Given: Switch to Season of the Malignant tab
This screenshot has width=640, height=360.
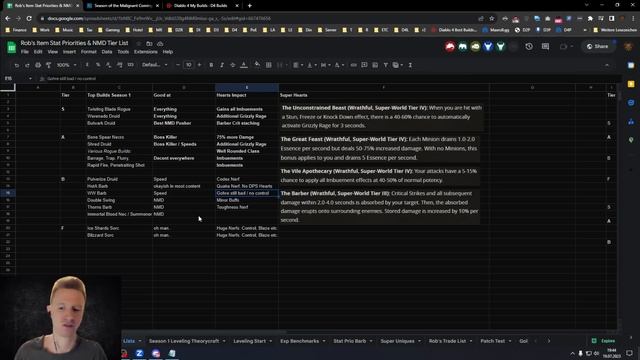Looking at the screenshot, I should pos(123,6).
